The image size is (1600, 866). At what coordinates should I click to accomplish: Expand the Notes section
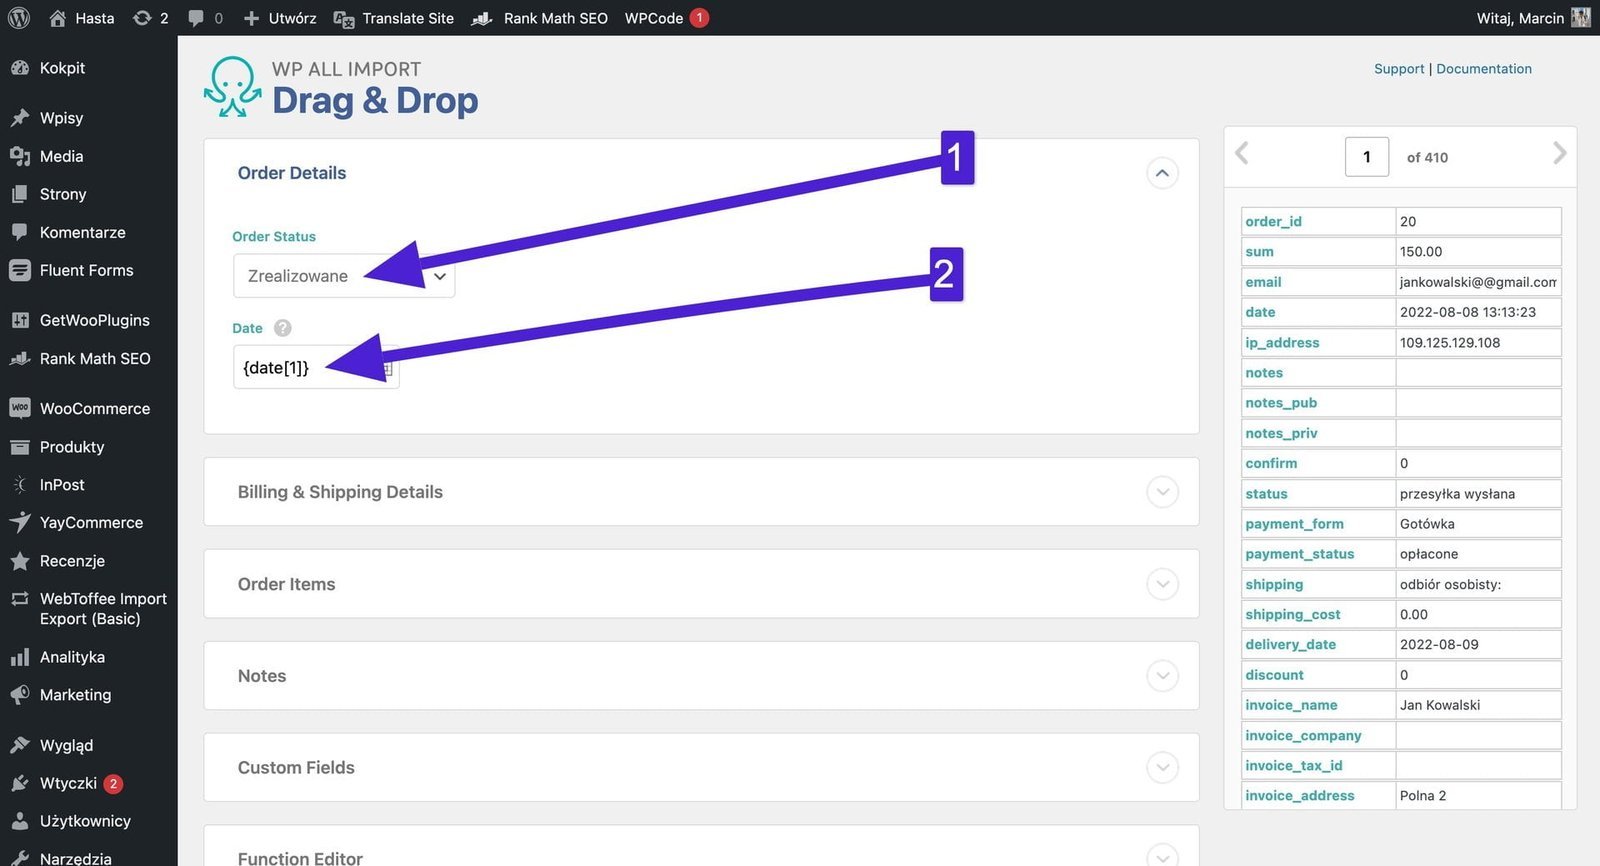tap(1161, 676)
